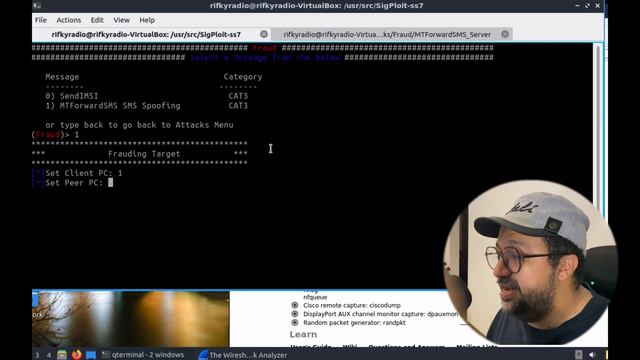Open the Wireshark Analyzer taskbar entry
Screen dimensions: 640x360
pos(243,355)
